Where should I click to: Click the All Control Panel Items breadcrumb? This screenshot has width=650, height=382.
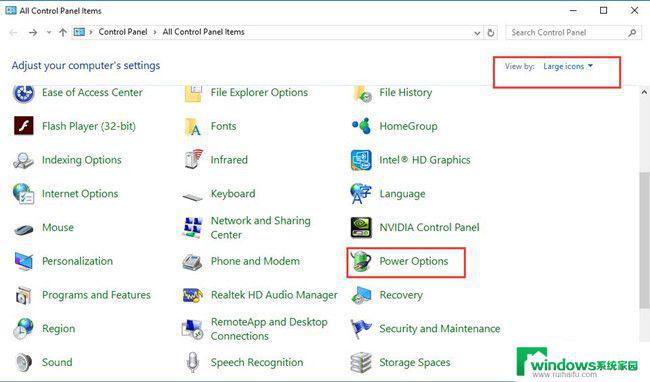(x=203, y=32)
